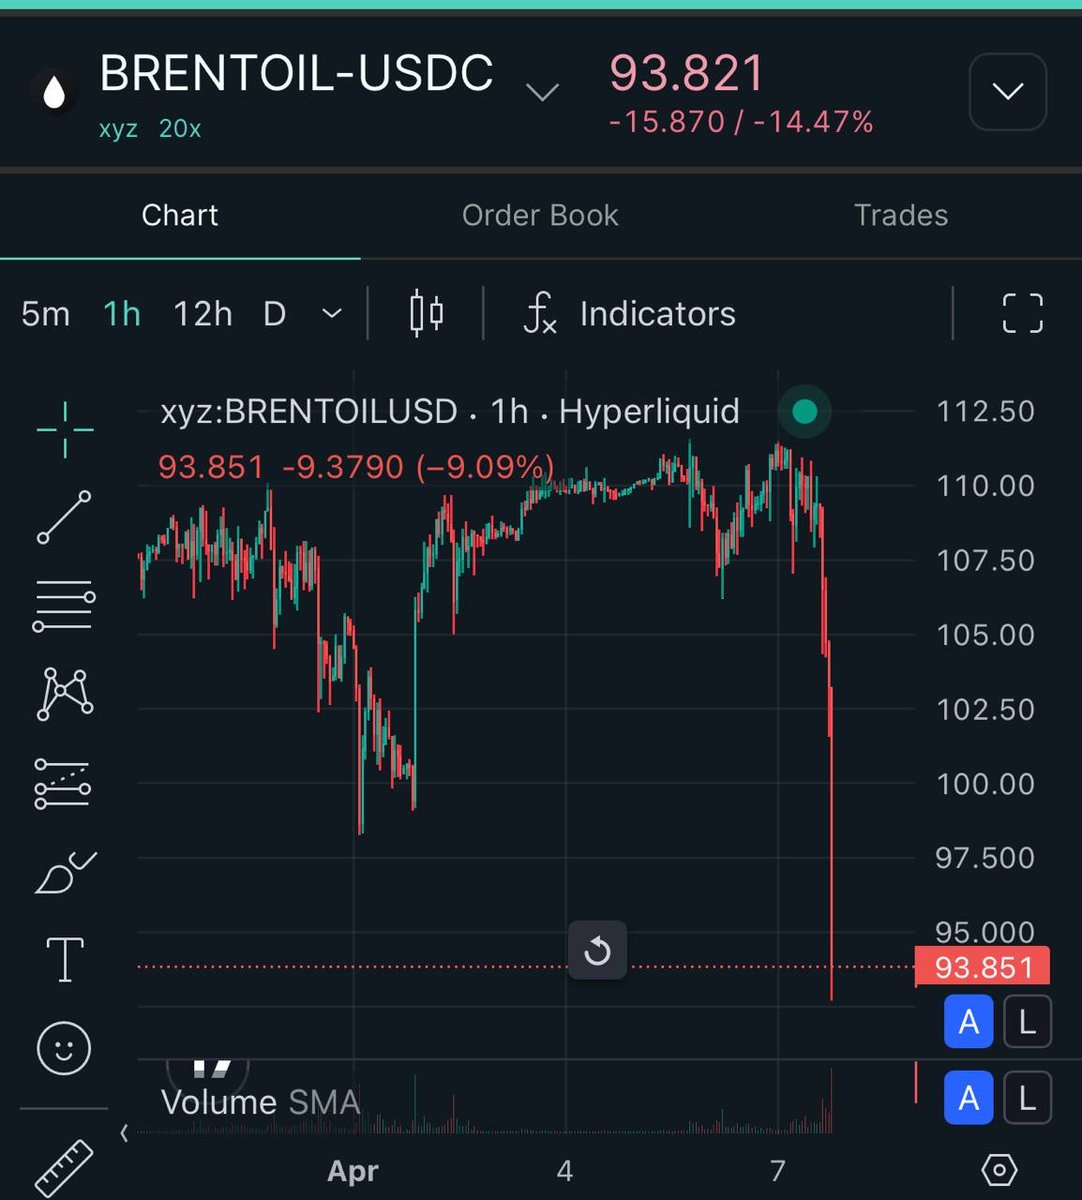Open the additional timeframes dropdown
This screenshot has height=1200, width=1082.
pyautogui.click(x=332, y=314)
